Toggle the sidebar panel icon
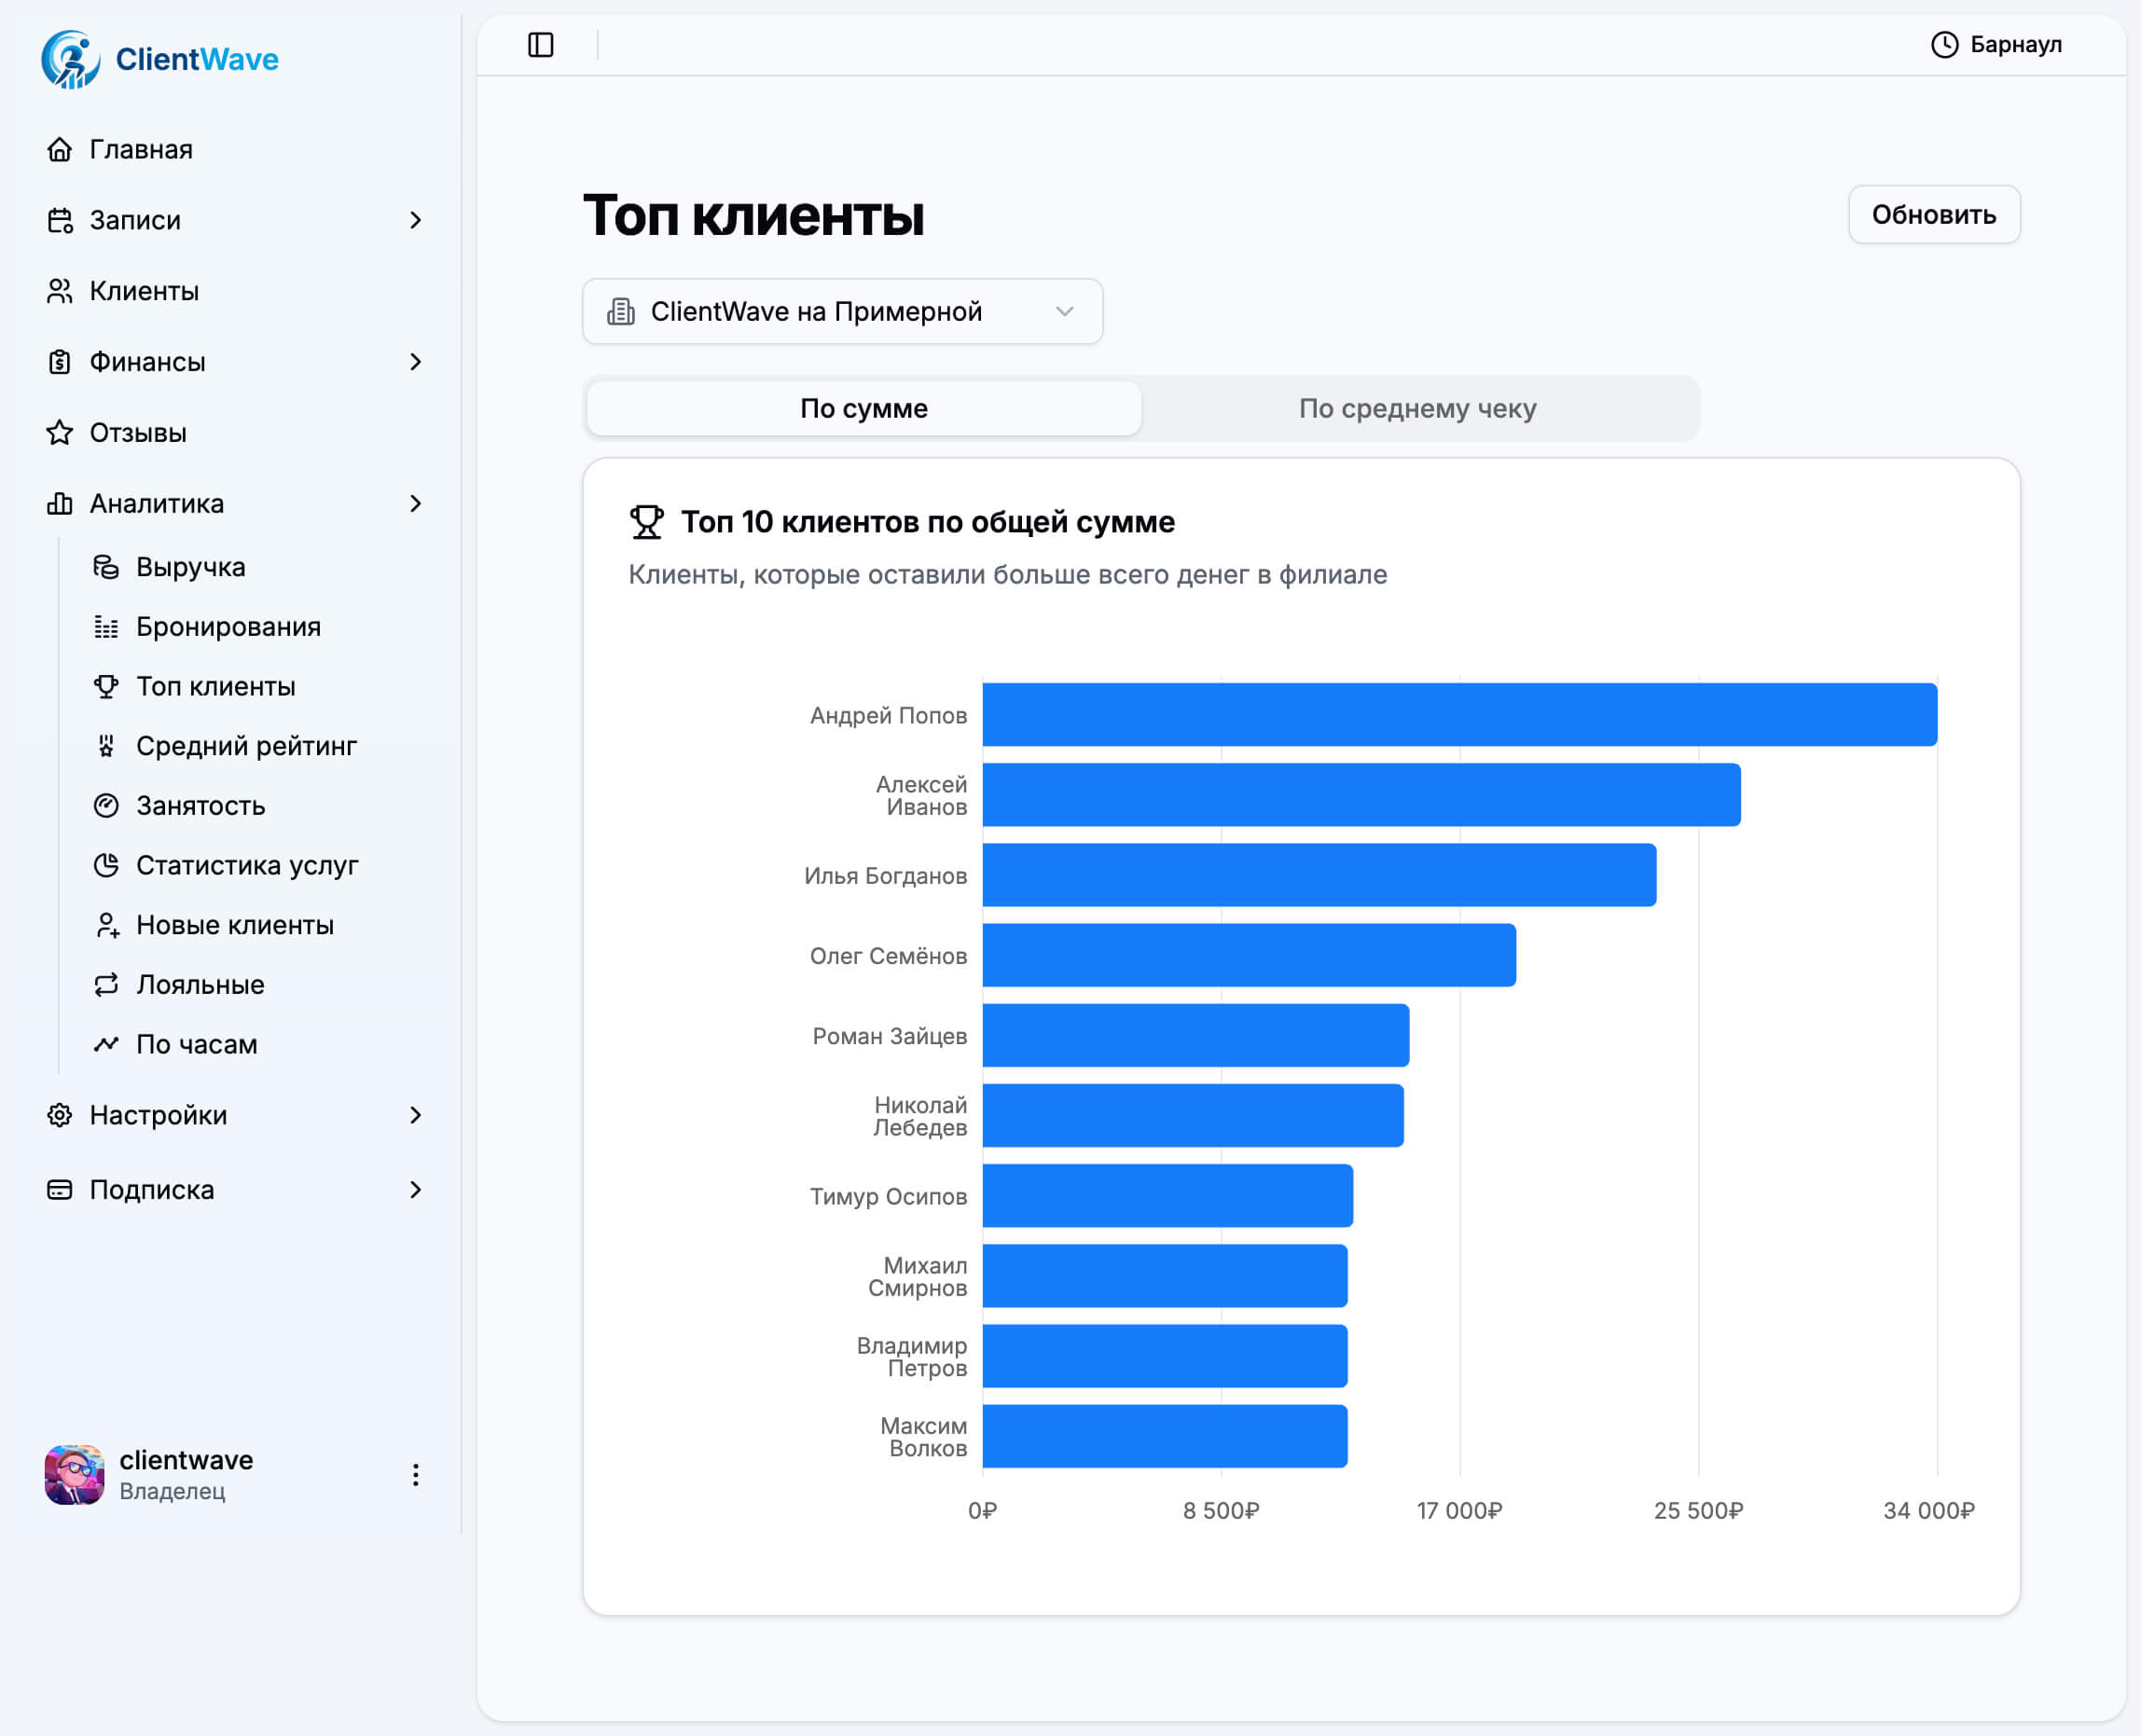The image size is (2141, 1736). click(x=540, y=45)
